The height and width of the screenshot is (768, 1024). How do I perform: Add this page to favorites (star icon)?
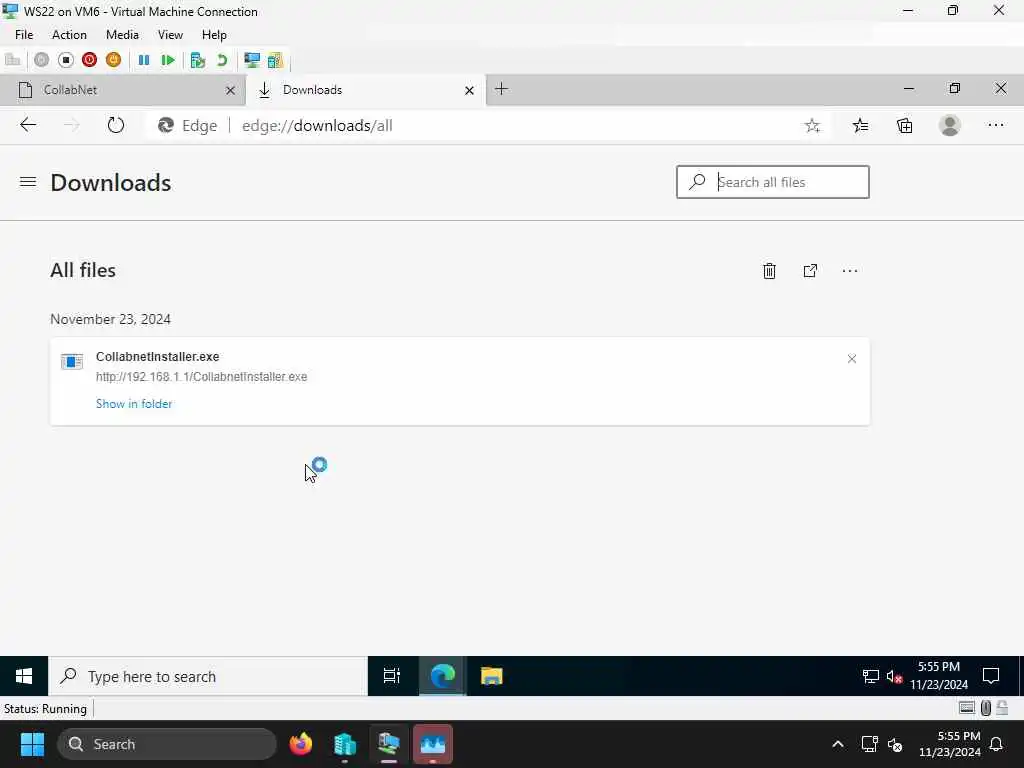[x=812, y=125]
